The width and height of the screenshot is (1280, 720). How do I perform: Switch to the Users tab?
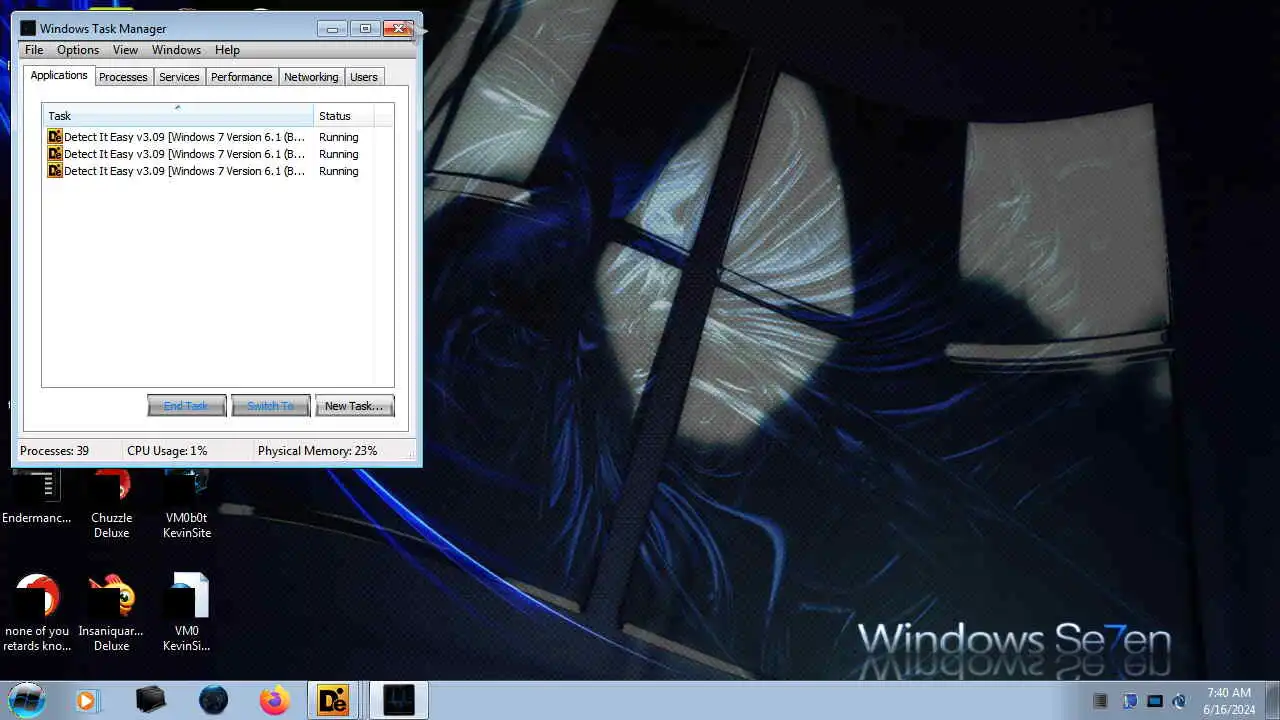click(x=364, y=77)
